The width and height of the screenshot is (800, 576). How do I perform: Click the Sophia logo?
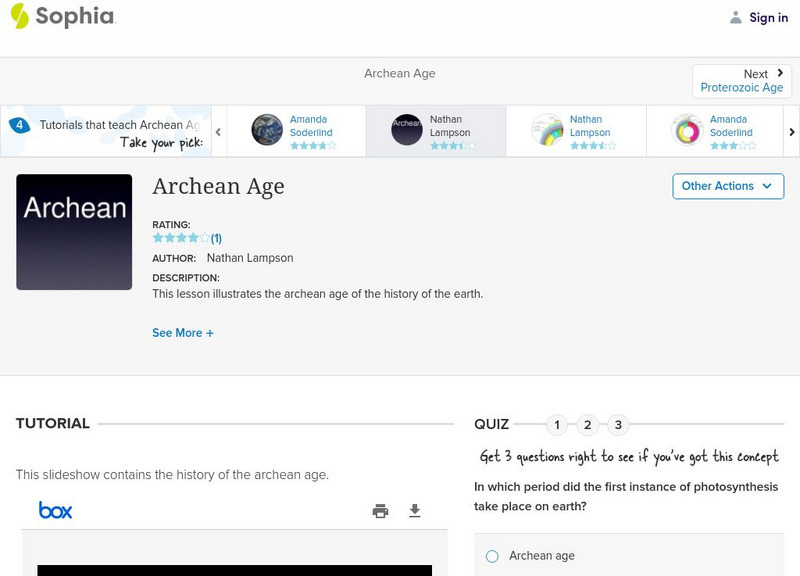tap(66, 17)
